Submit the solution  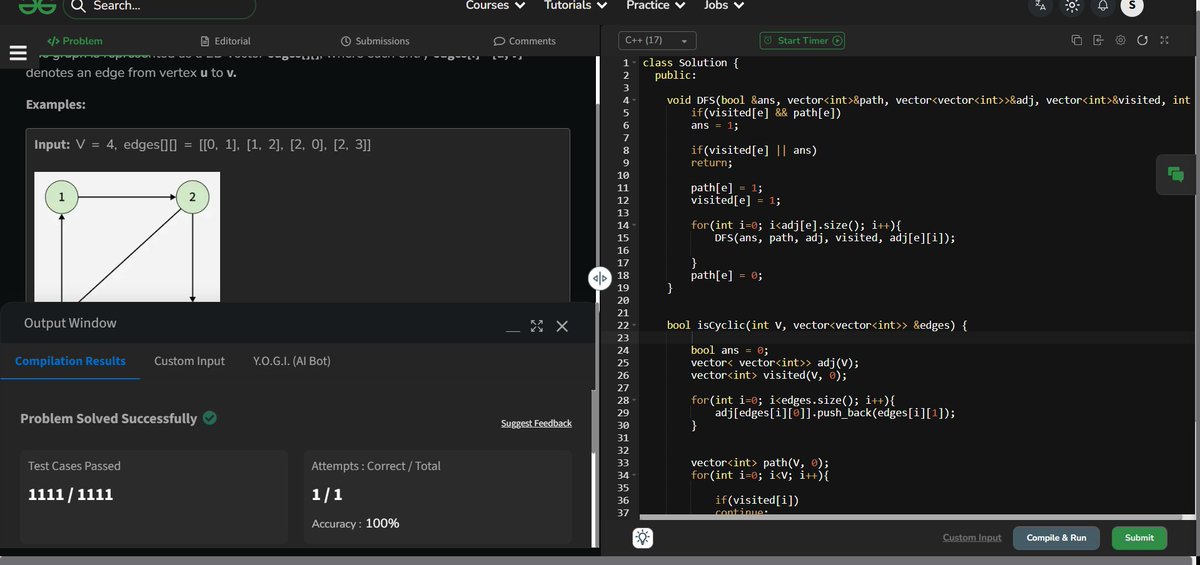pyautogui.click(x=1139, y=538)
